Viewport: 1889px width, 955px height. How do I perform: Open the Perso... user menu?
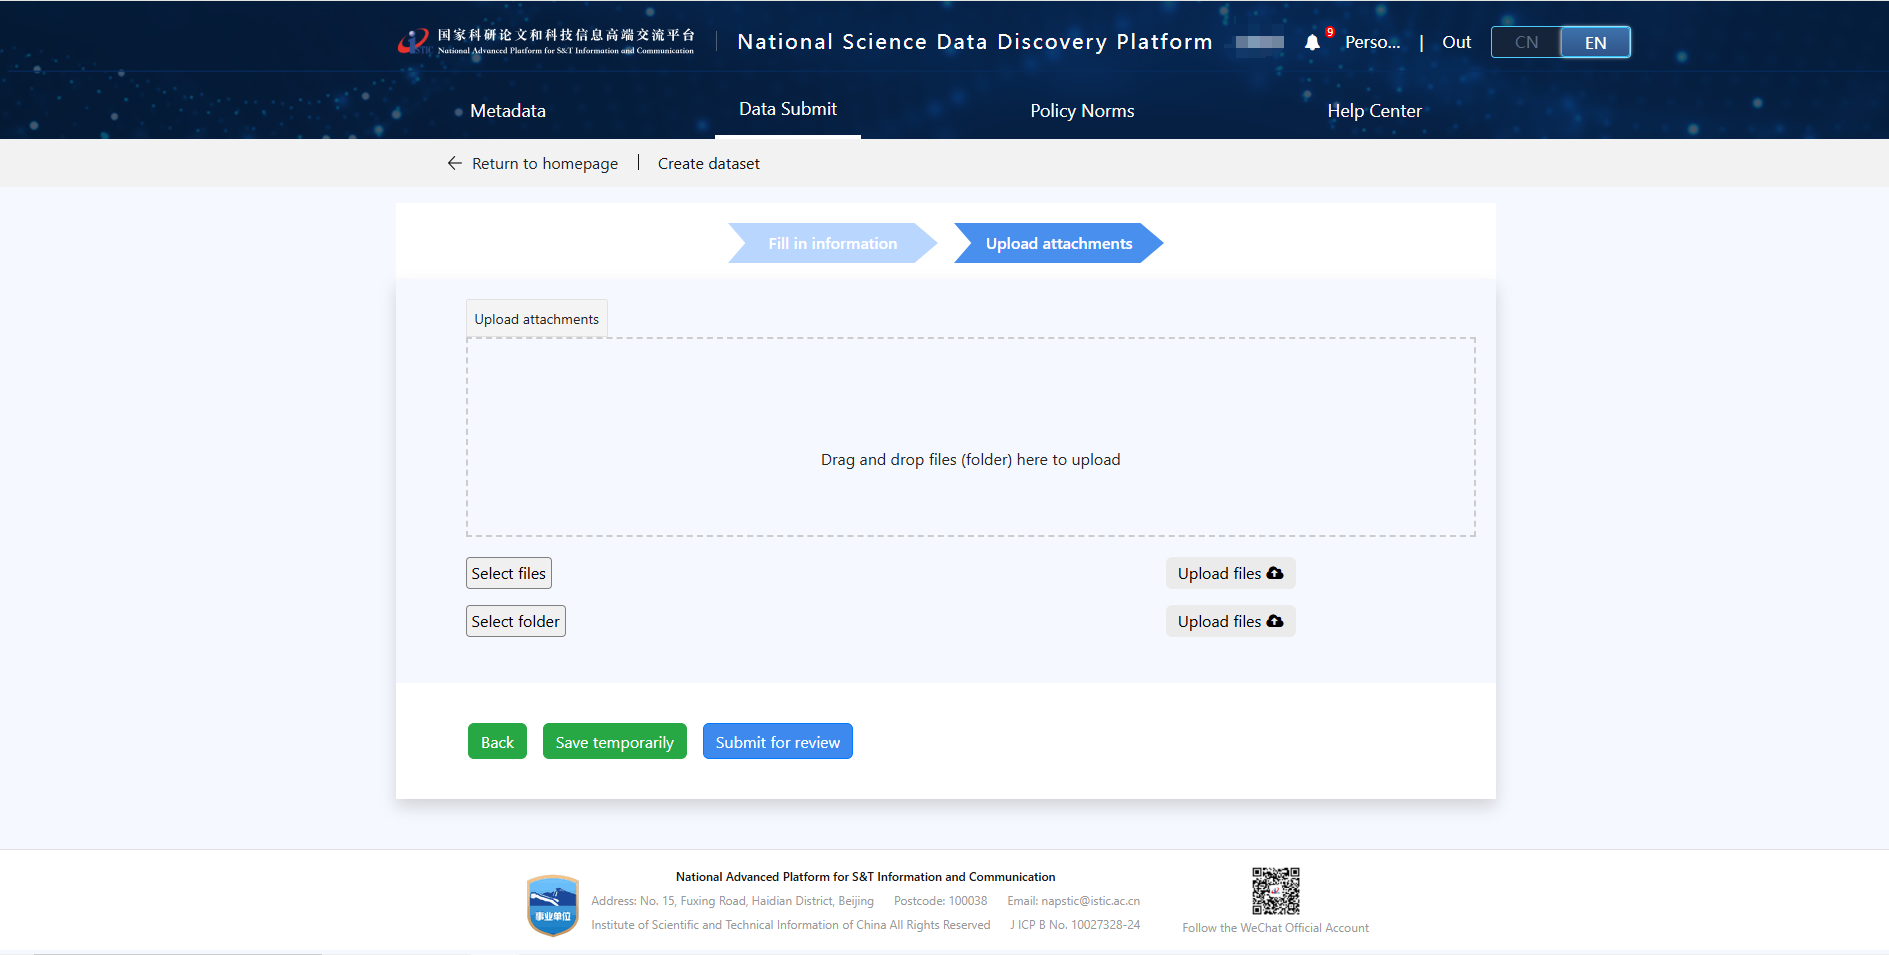[x=1372, y=42]
